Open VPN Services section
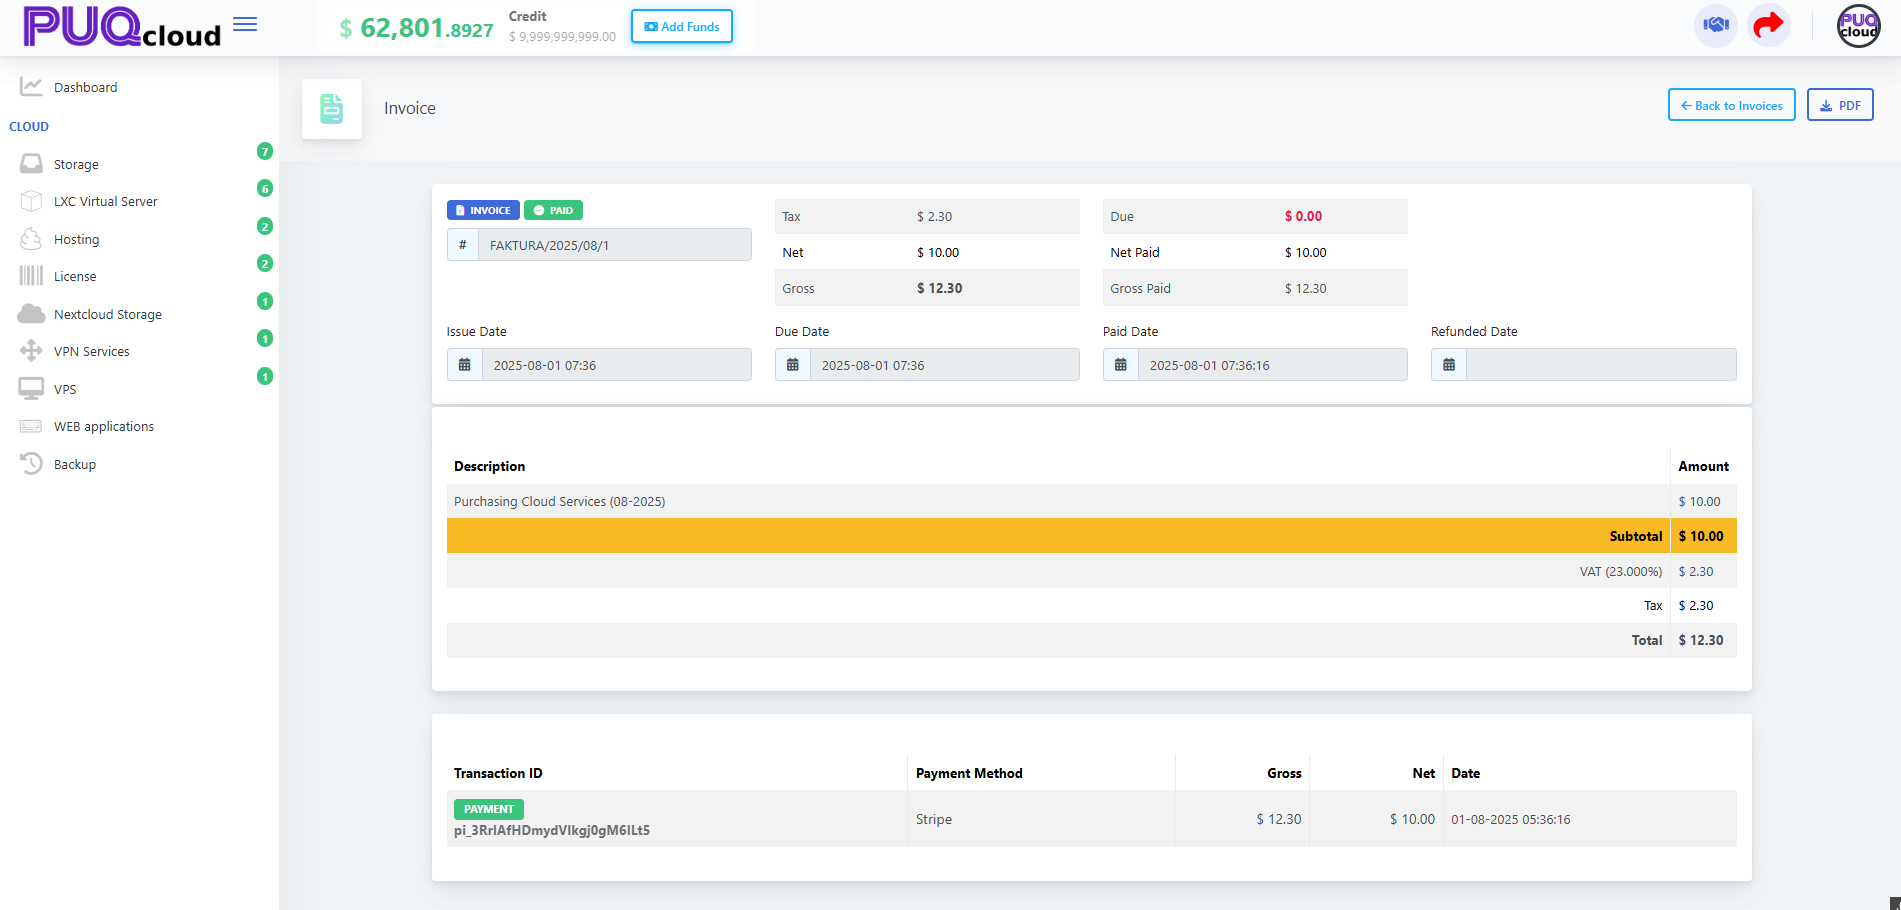 (92, 351)
